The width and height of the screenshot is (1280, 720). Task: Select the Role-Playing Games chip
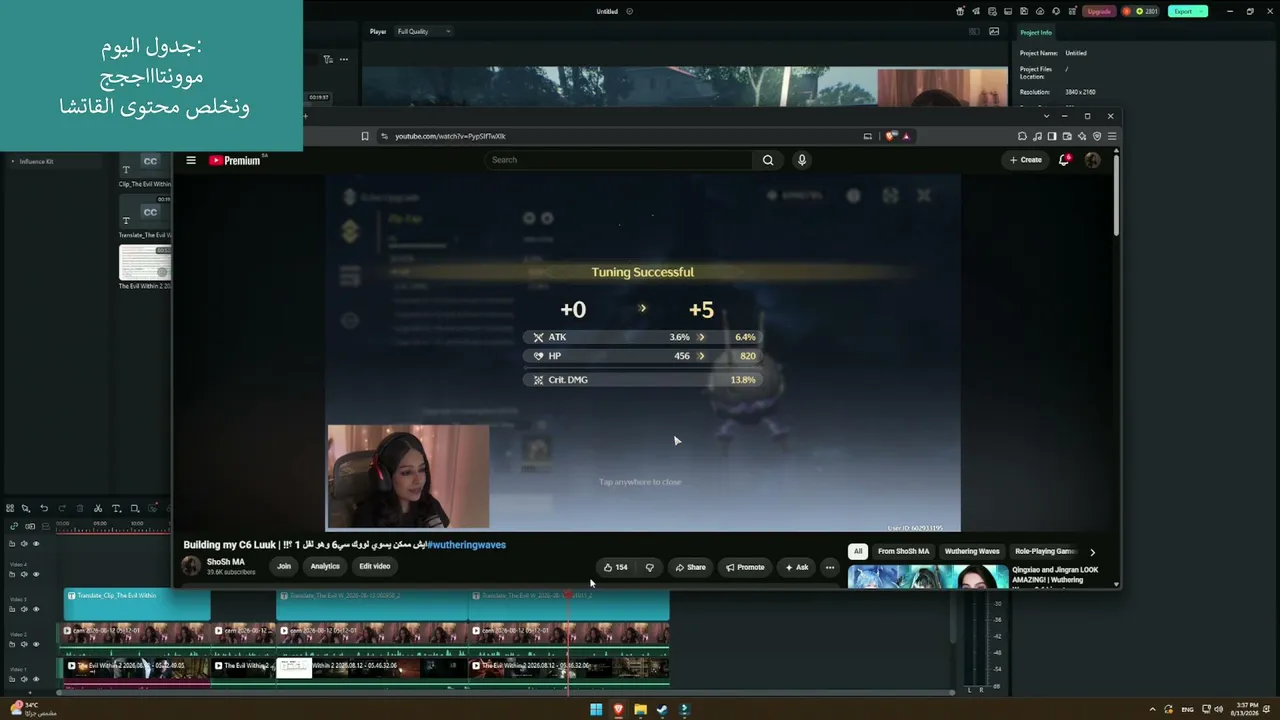tap(1044, 551)
